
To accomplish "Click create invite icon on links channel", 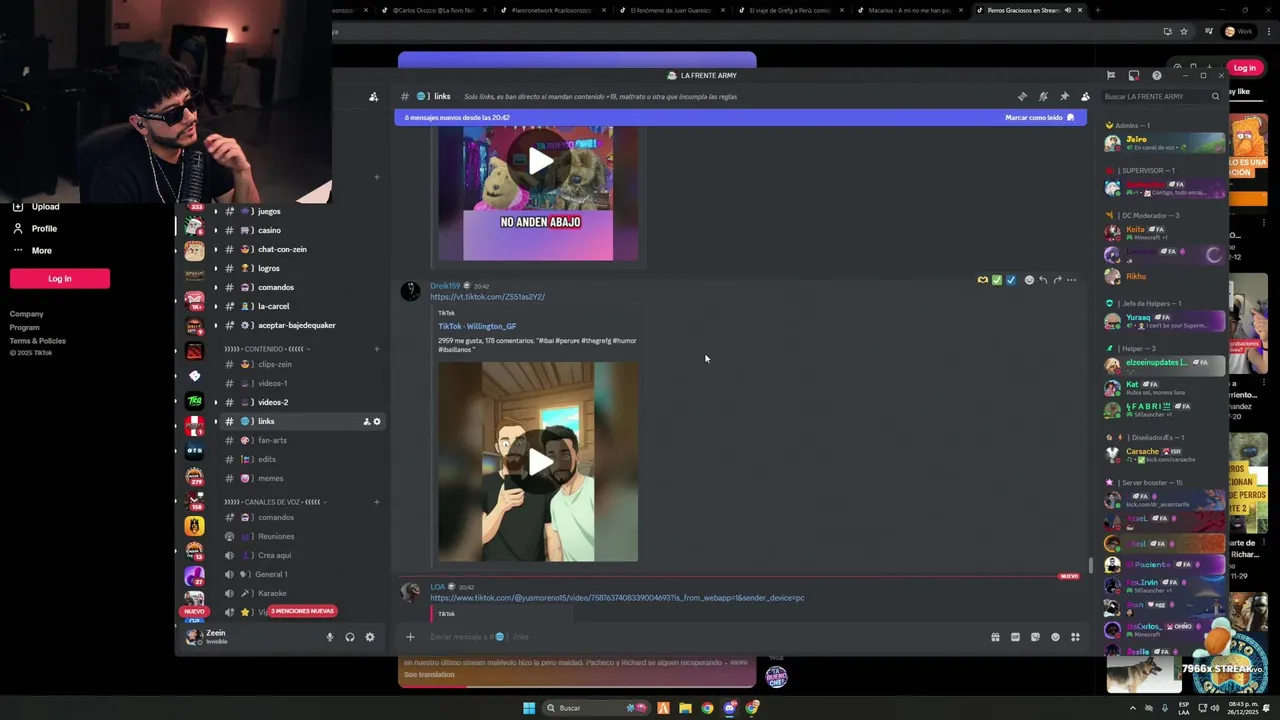I will pyautogui.click(x=367, y=421).
